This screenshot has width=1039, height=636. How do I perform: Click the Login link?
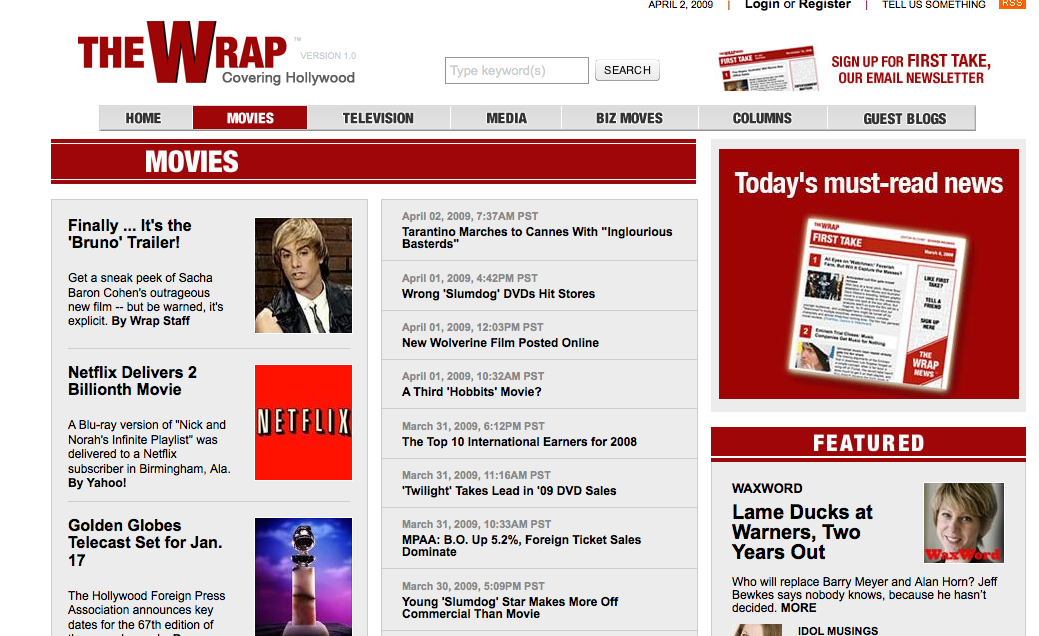(762, 5)
